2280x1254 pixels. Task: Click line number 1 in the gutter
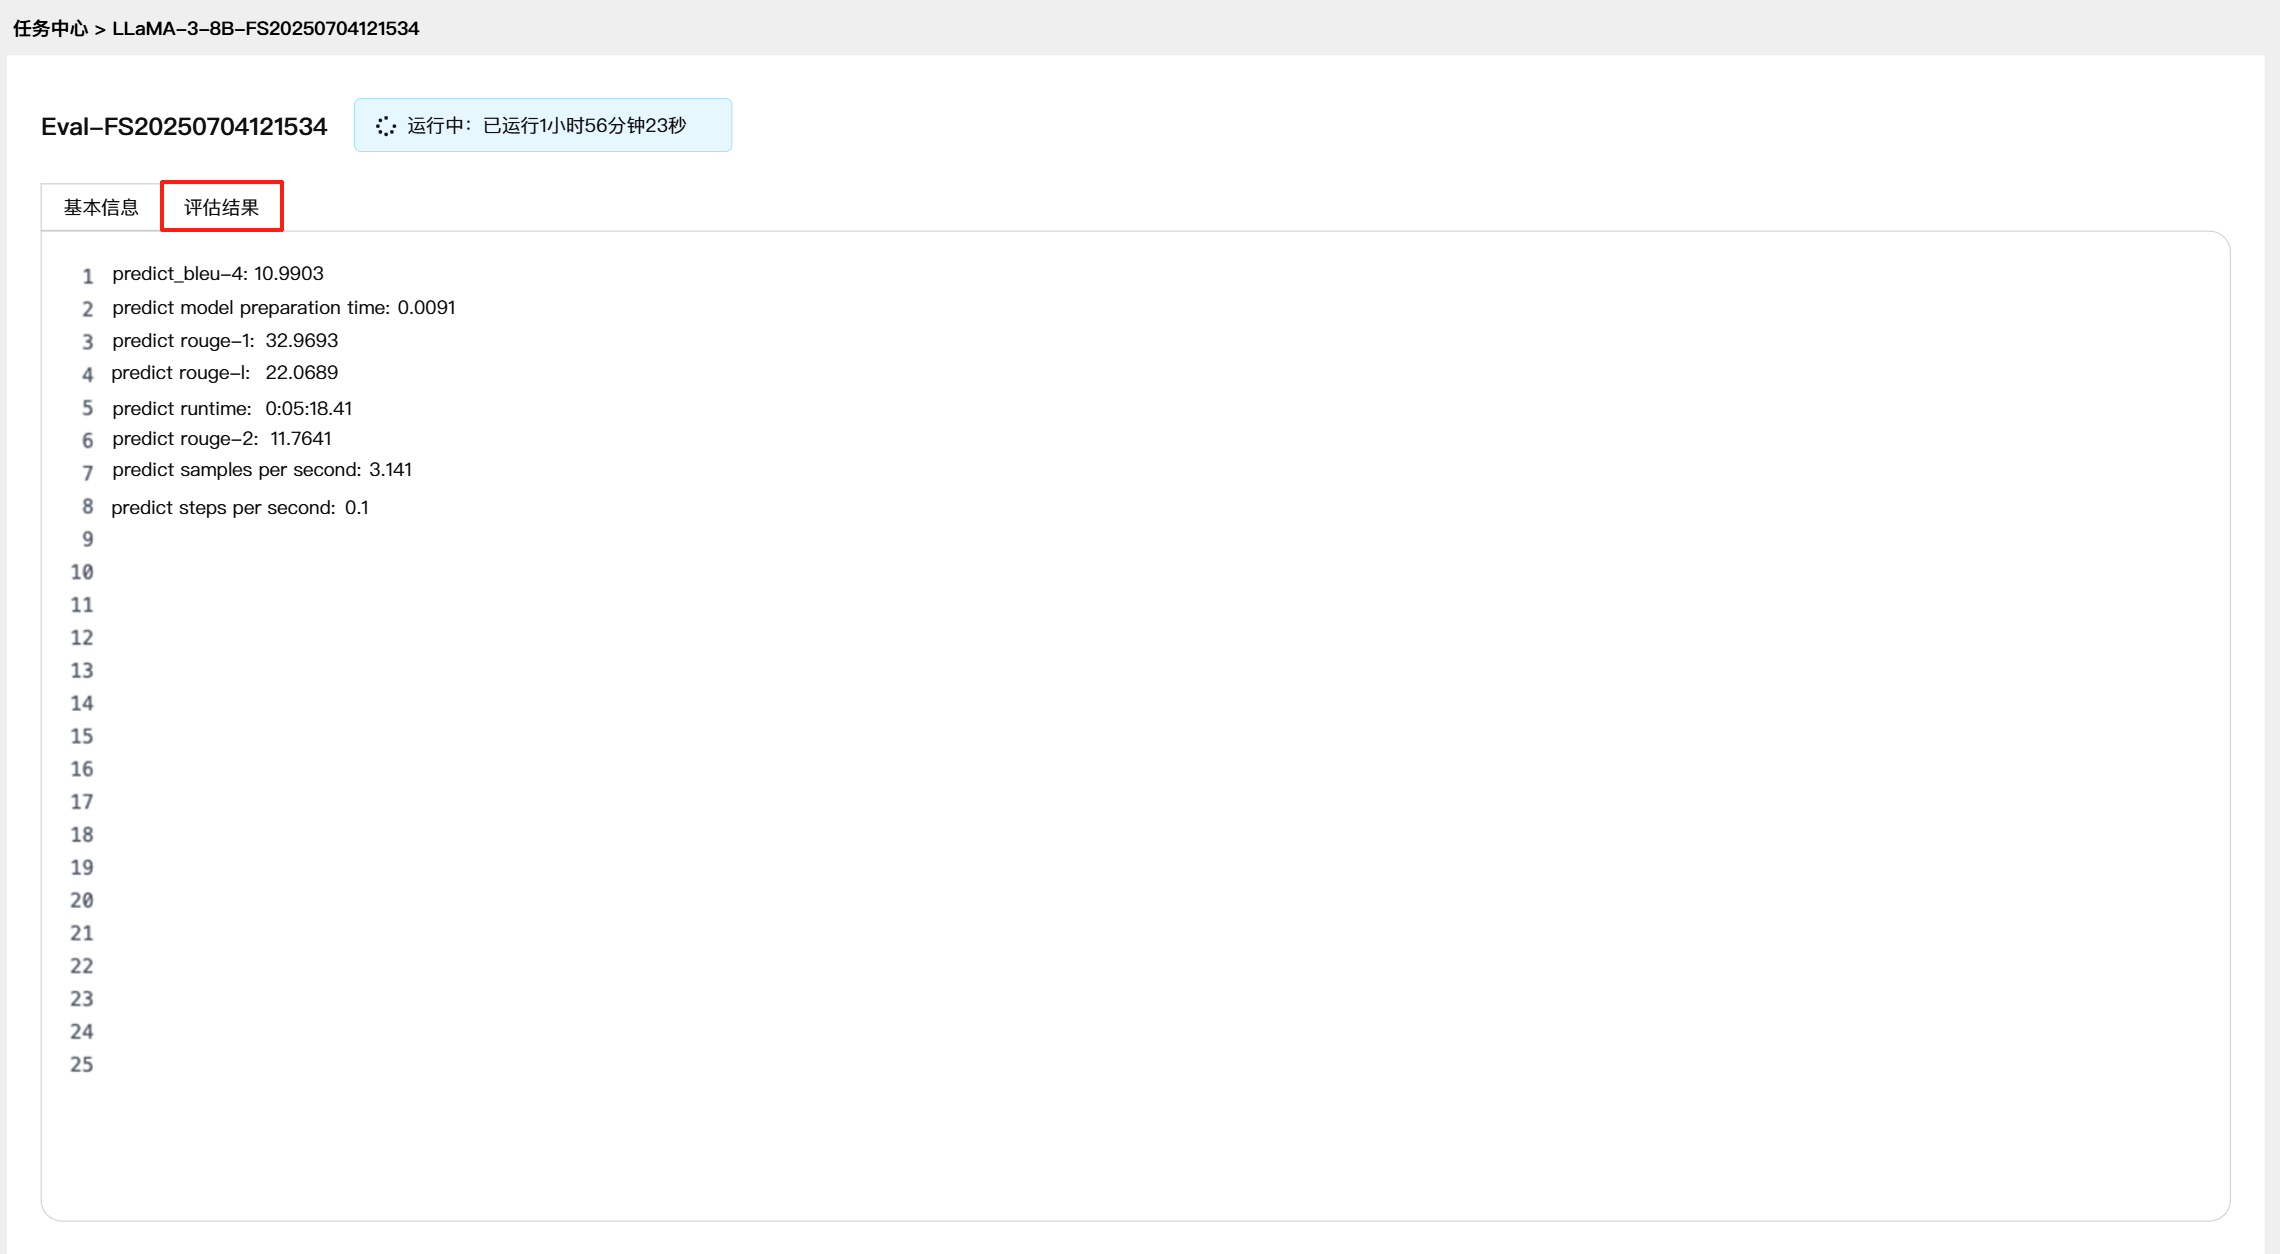(87, 276)
